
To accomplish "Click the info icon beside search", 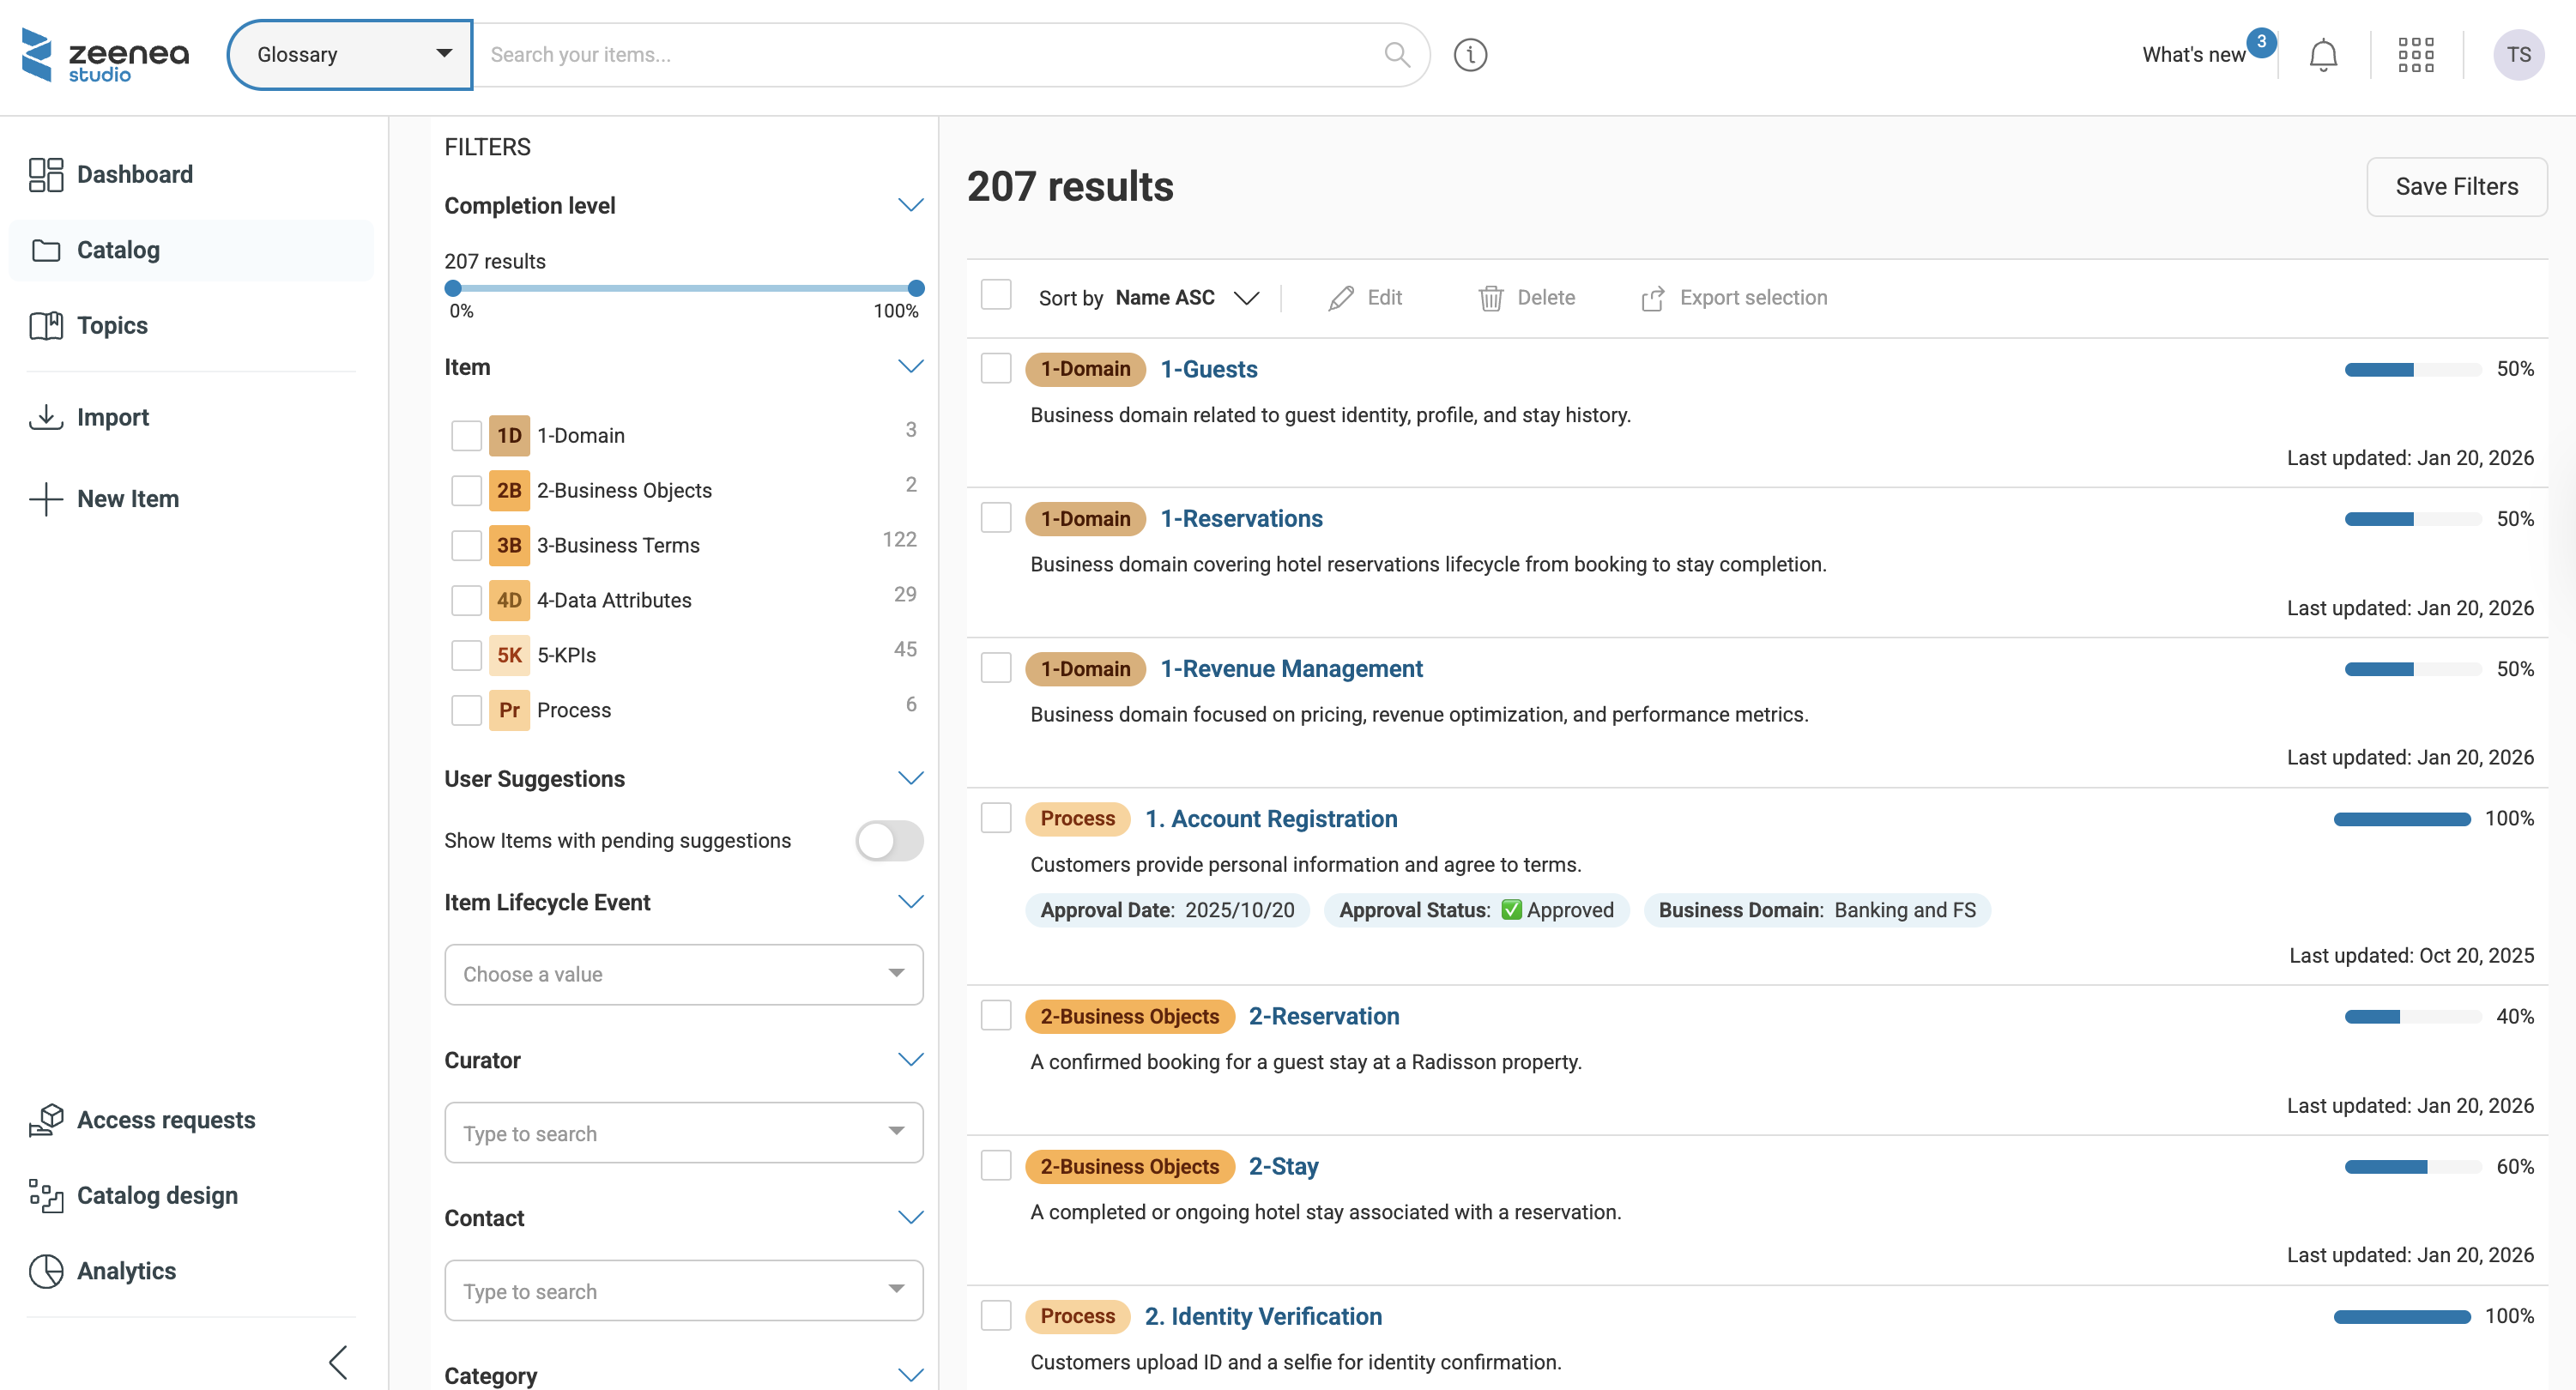I will [x=1469, y=55].
